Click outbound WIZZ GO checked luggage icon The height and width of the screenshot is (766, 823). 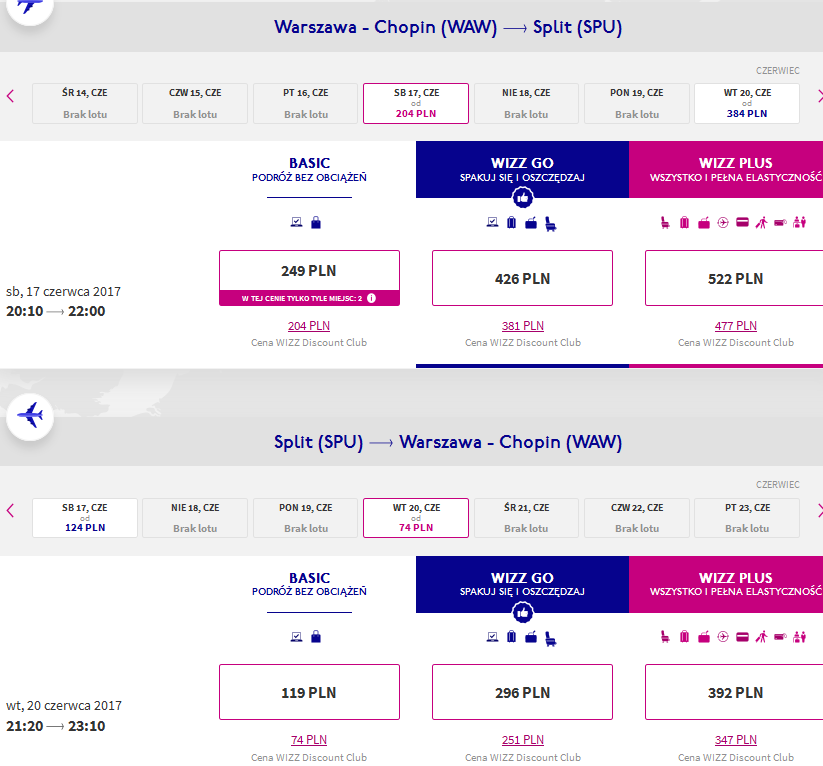(512, 223)
